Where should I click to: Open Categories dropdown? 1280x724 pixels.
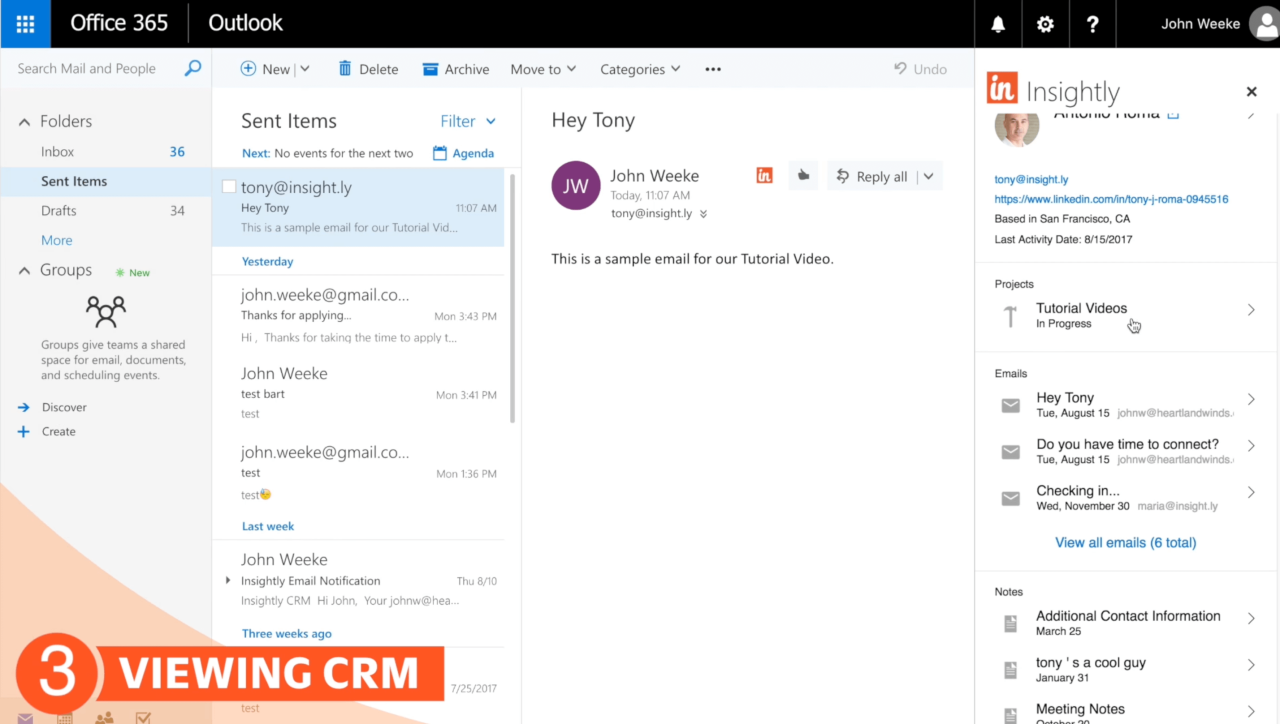click(640, 69)
